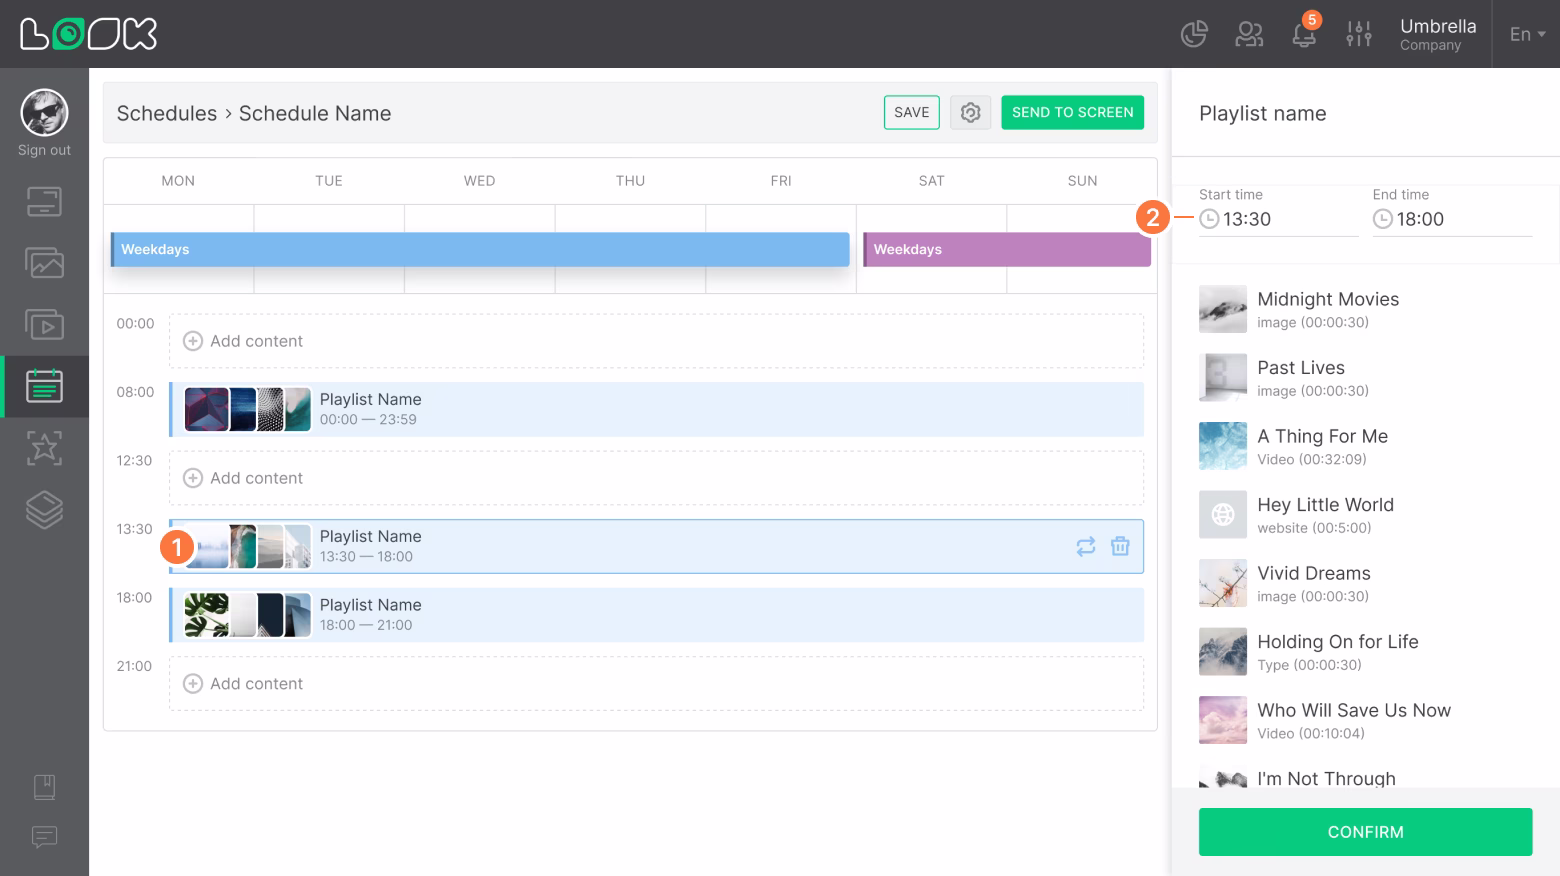Click Schedule Name title text
This screenshot has height=876, width=1560.
[x=315, y=114]
